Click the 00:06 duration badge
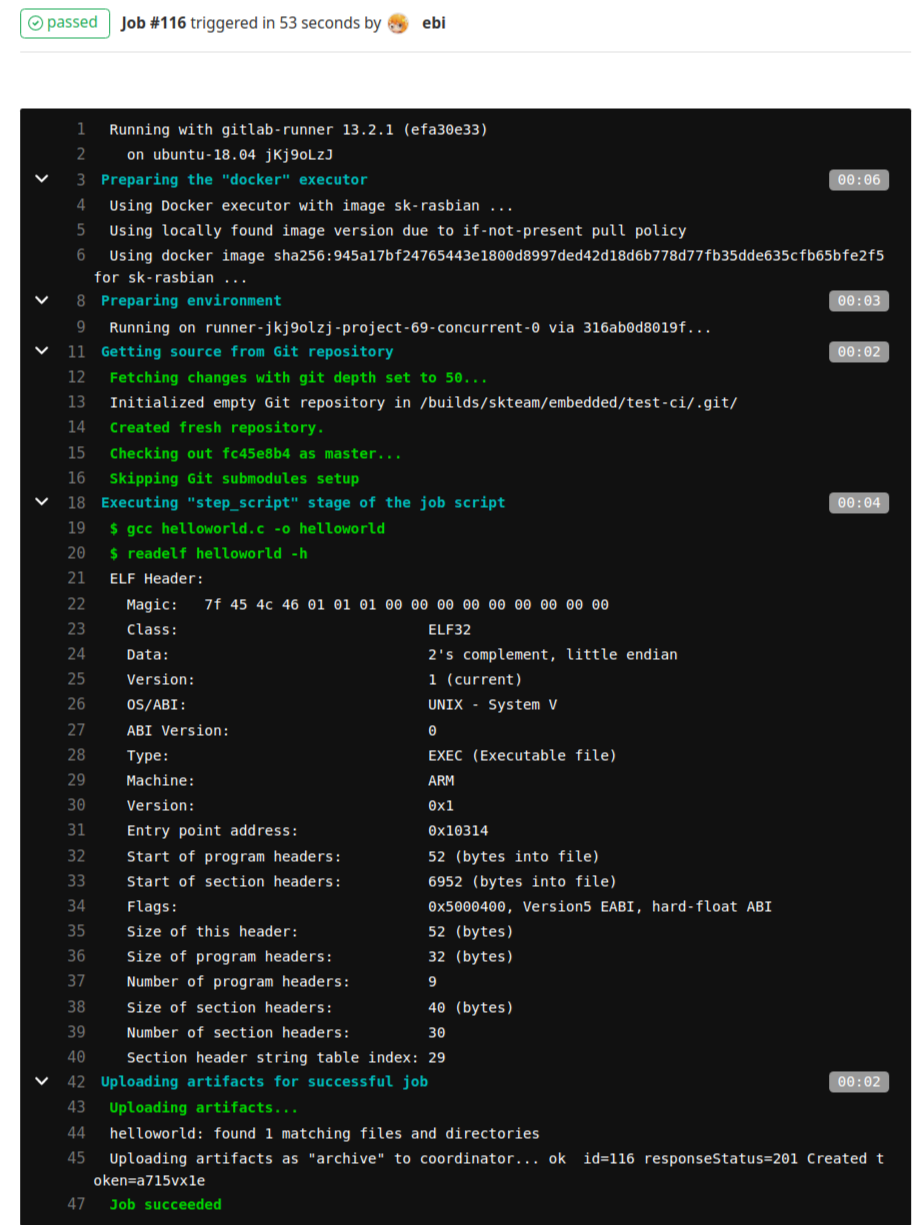This screenshot has width=918, height=1225. click(x=858, y=180)
